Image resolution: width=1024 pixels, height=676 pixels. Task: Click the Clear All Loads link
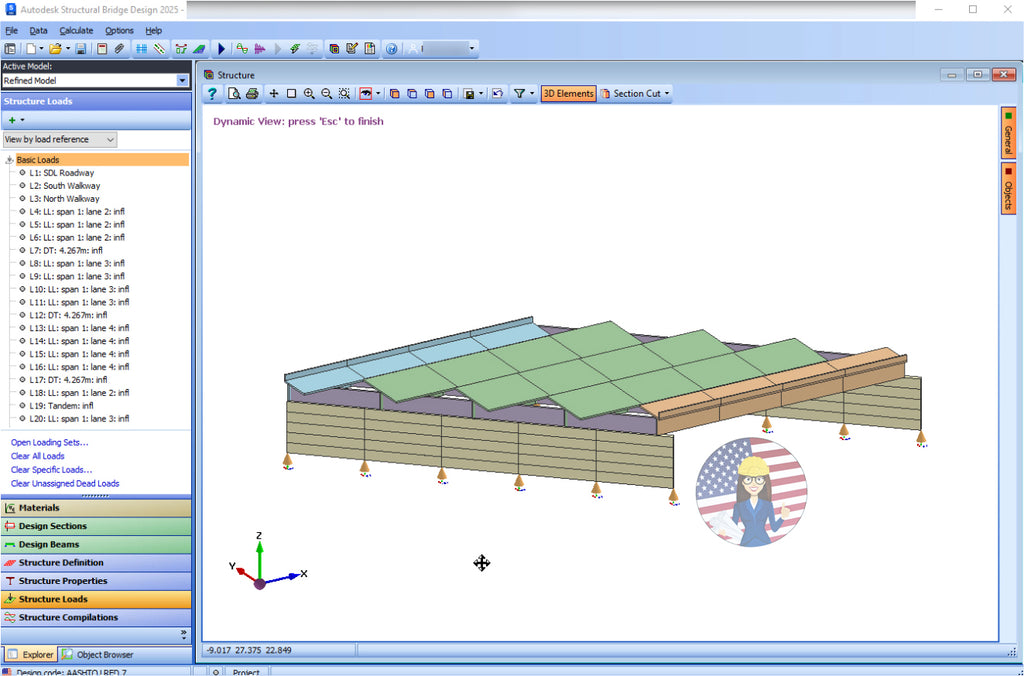pos(37,456)
